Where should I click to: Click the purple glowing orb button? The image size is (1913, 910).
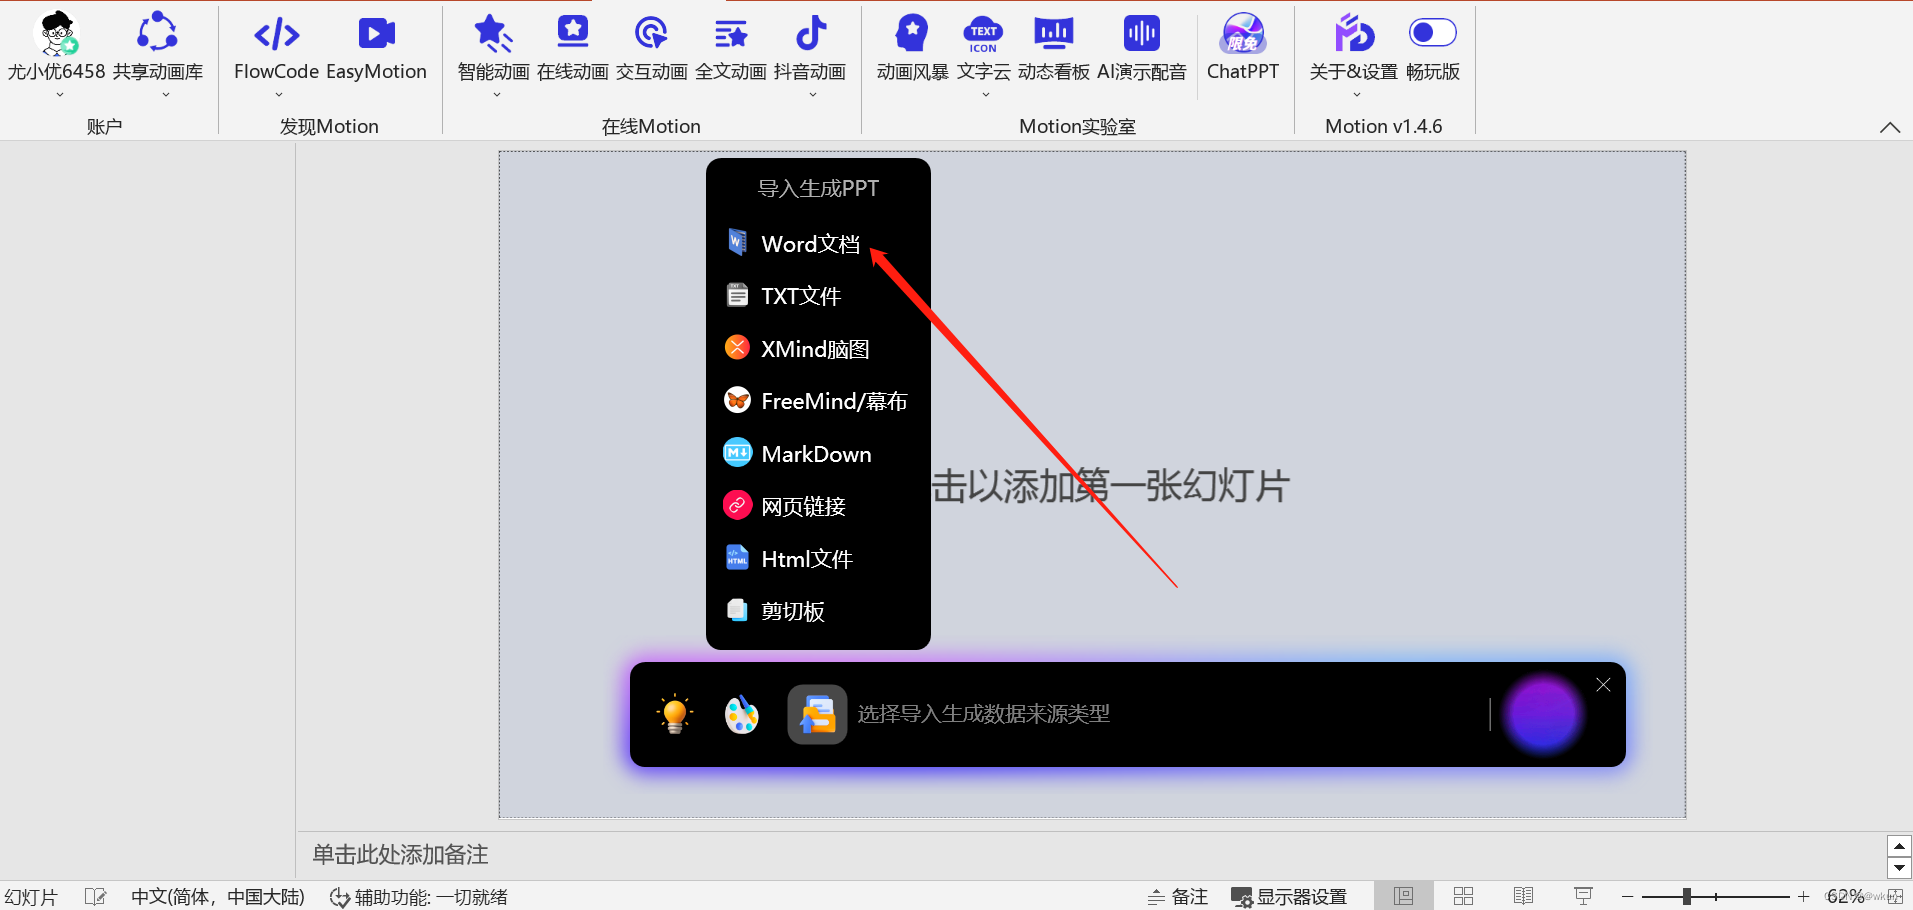(x=1543, y=714)
